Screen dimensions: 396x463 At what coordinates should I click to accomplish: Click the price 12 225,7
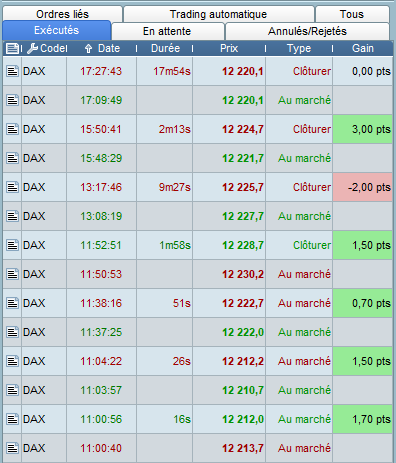243,187
